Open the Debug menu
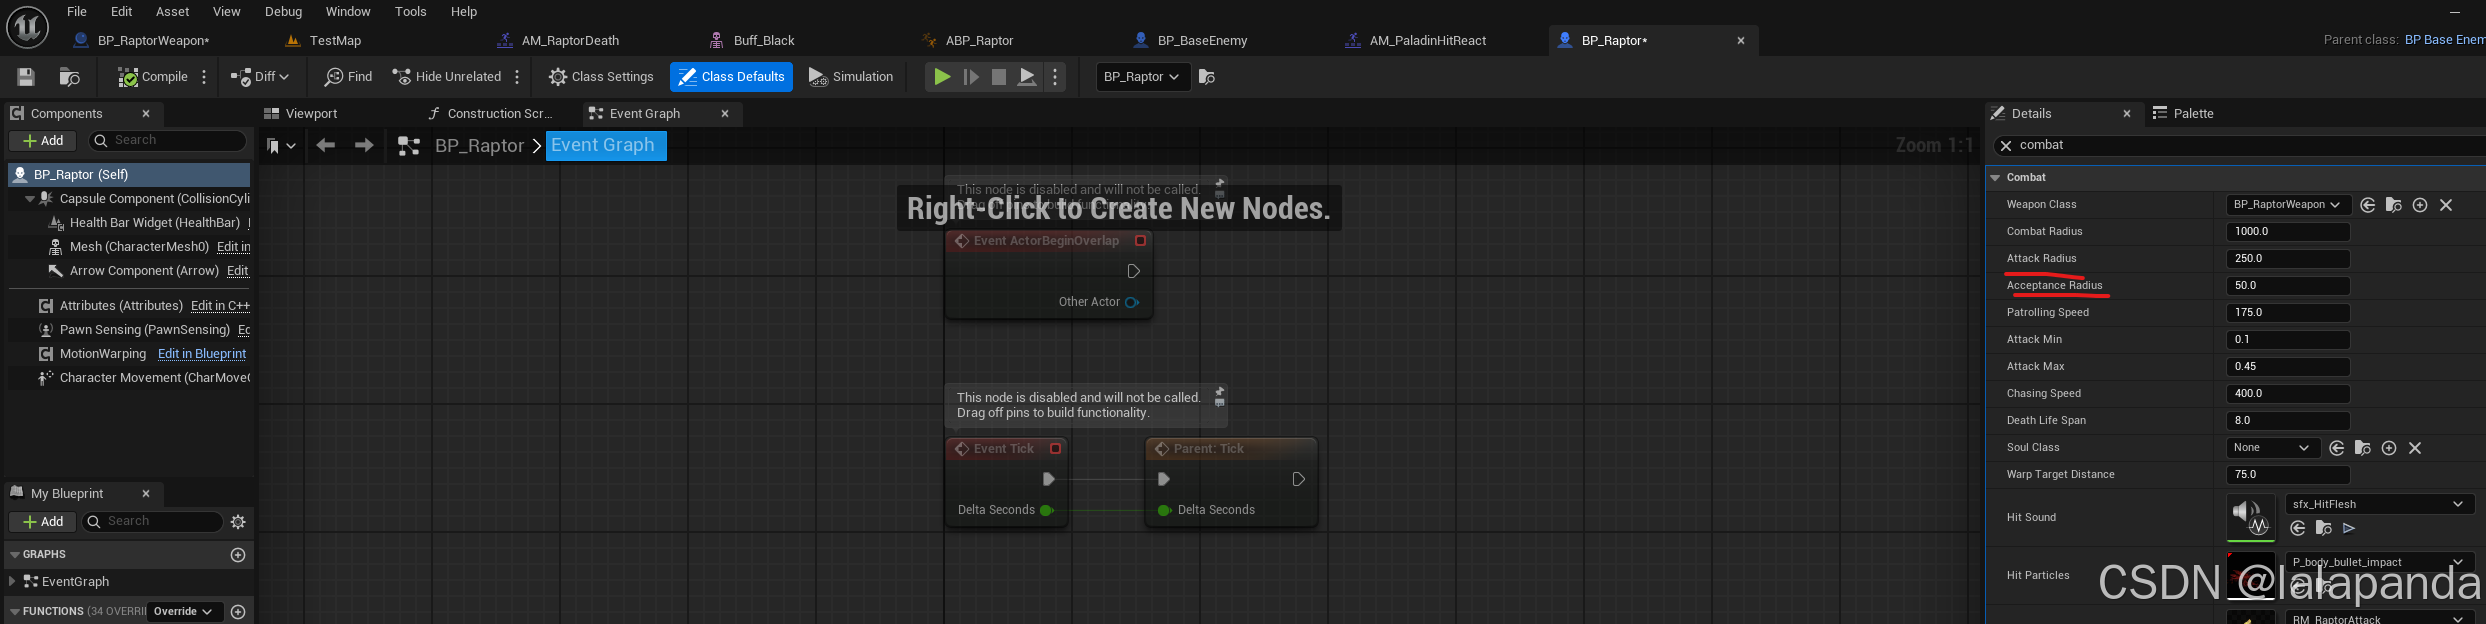 pos(283,12)
